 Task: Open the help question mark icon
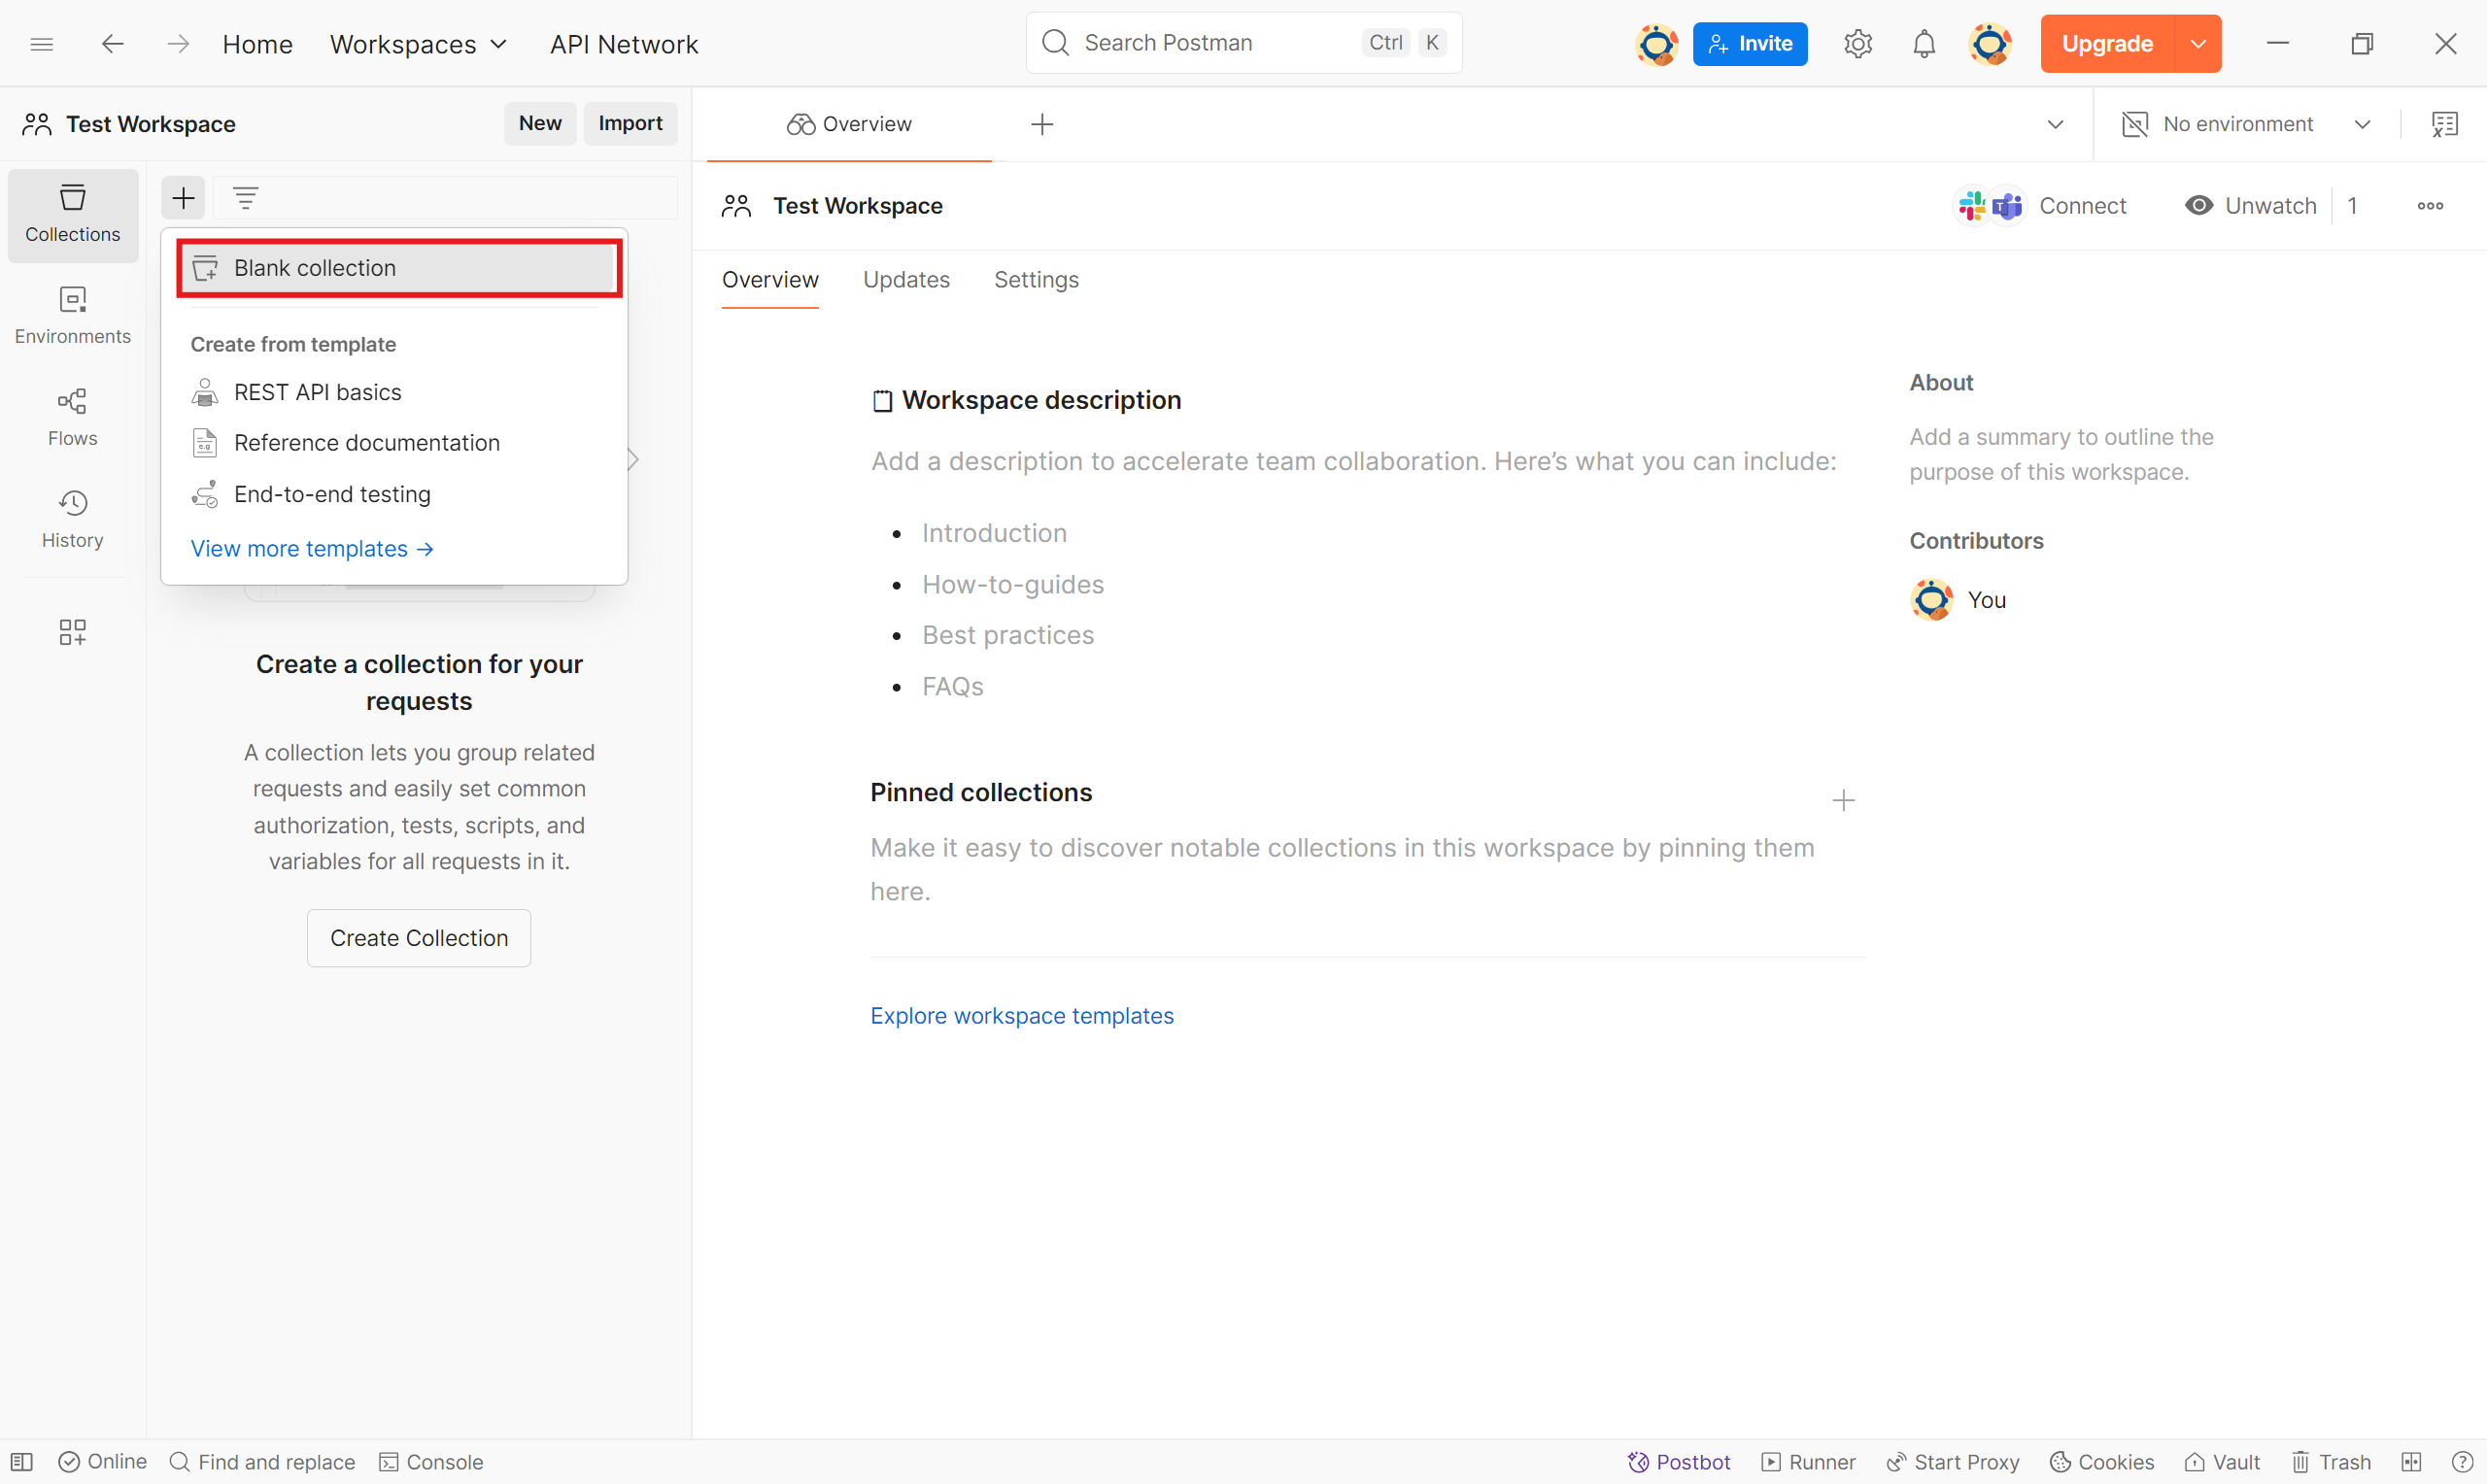(2462, 1462)
